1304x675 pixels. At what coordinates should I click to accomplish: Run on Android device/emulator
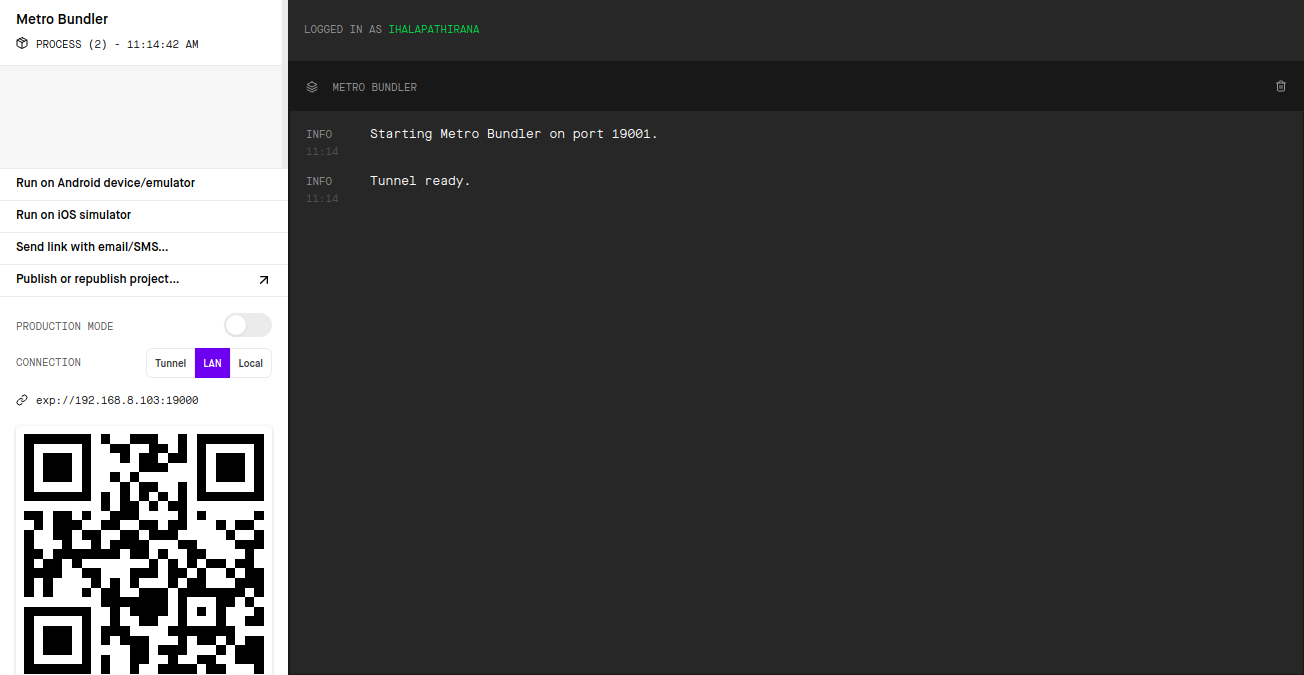(x=105, y=183)
